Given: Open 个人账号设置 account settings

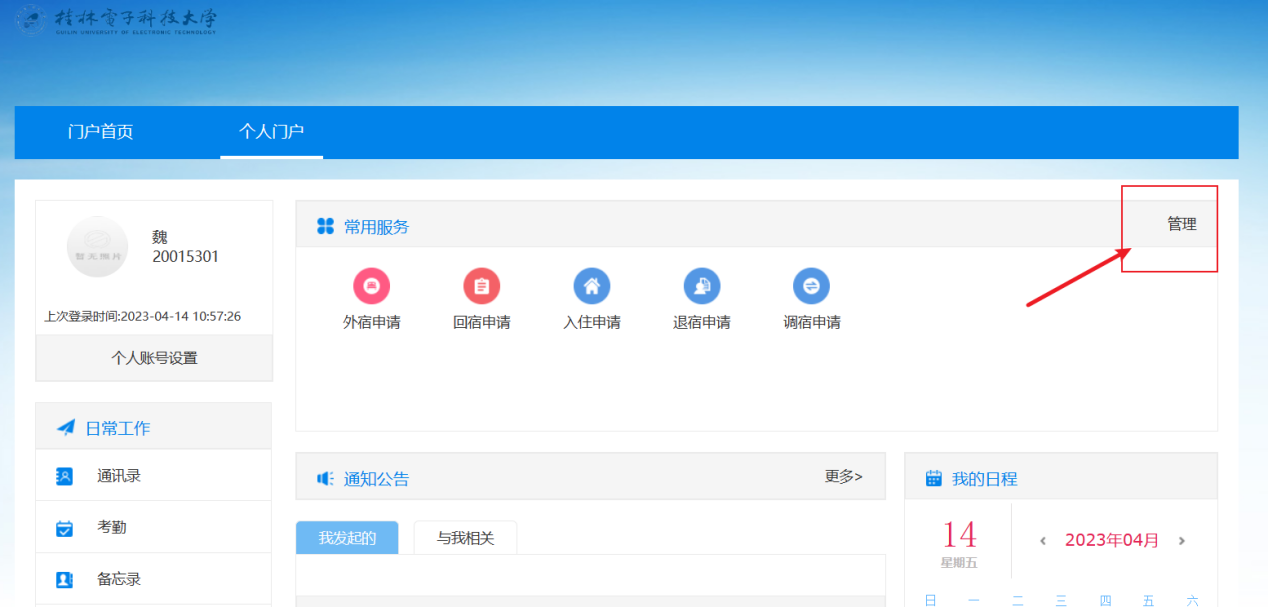Looking at the screenshot, I should 154,358.
